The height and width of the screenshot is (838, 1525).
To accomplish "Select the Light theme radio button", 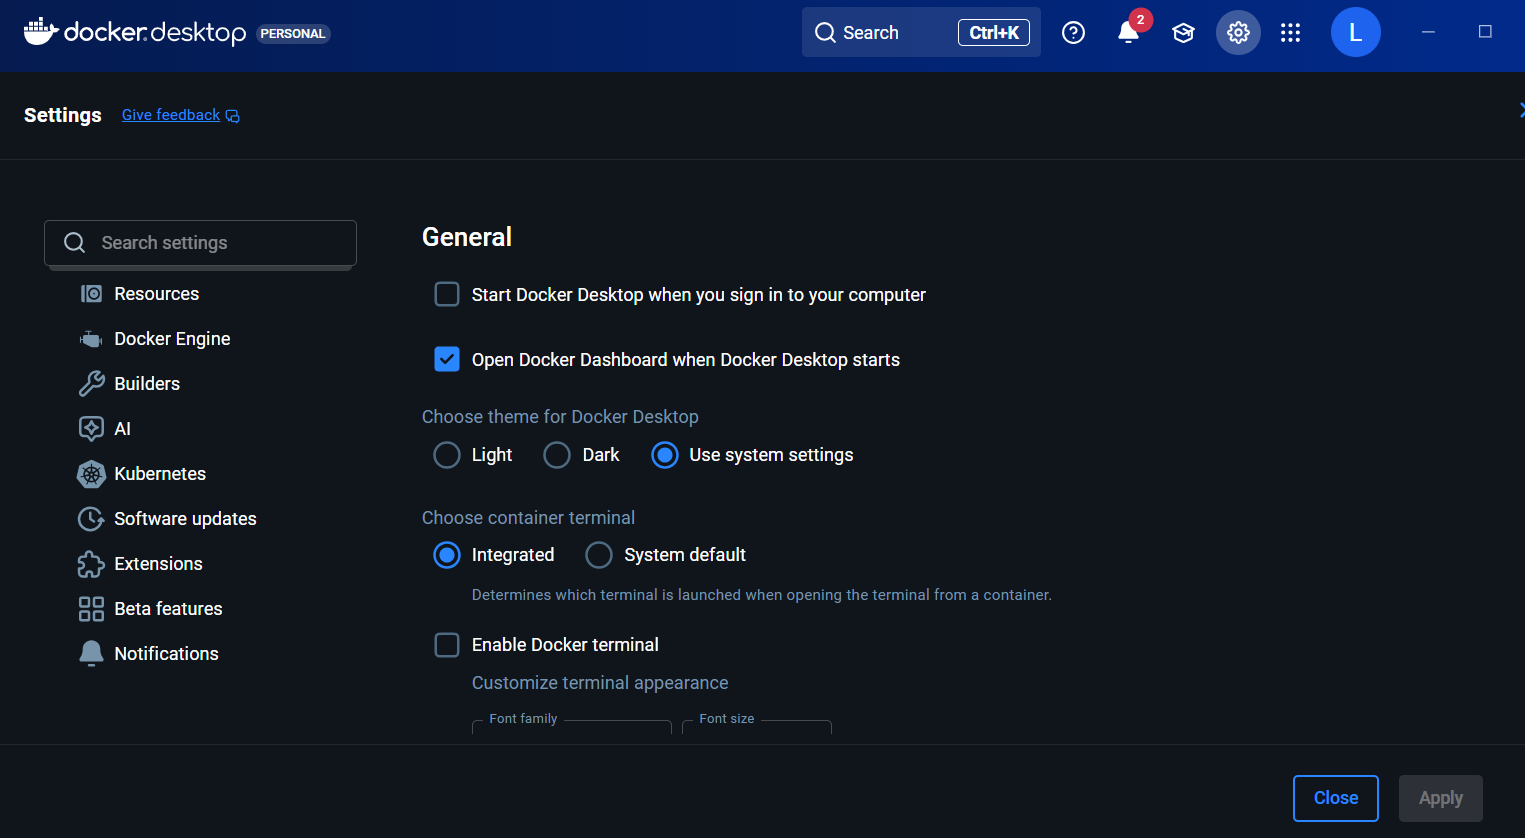I will tap(447, 455).
